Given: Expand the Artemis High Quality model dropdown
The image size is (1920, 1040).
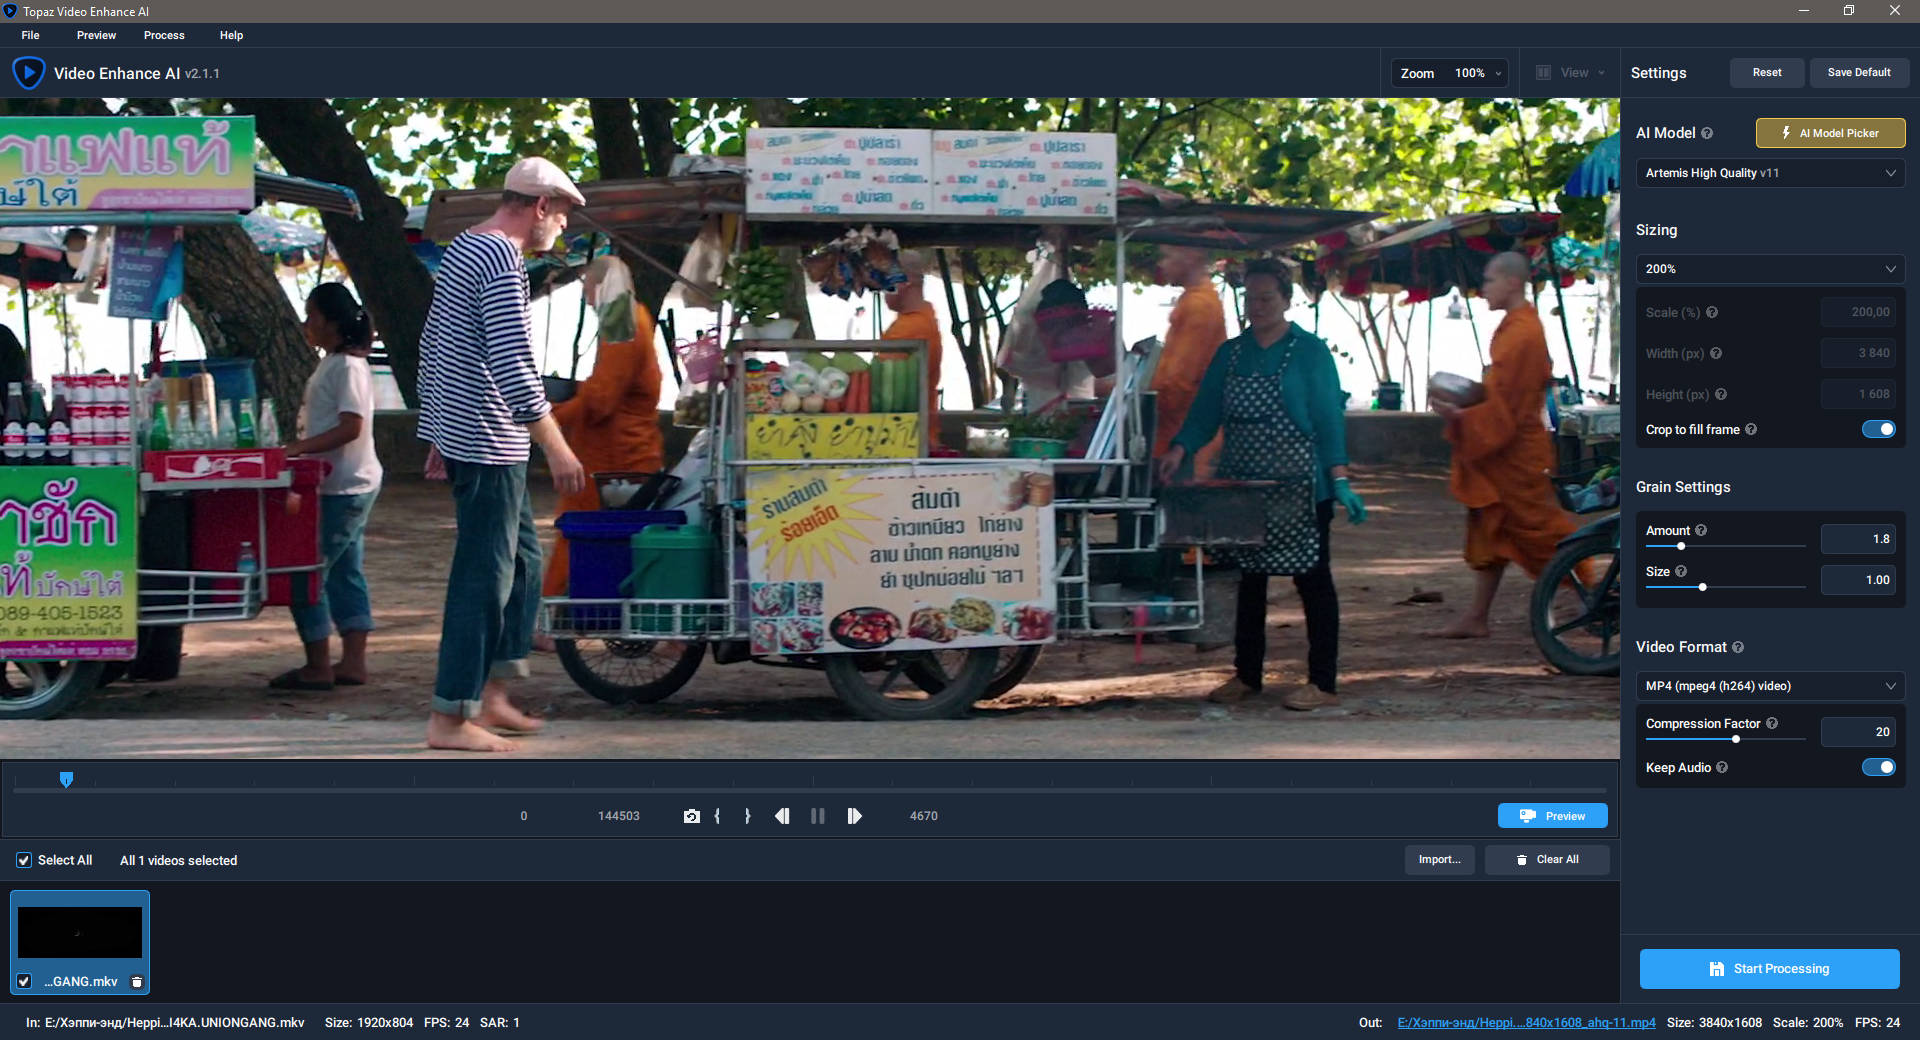Looking at the screenshot, I should coord(1770,173).
